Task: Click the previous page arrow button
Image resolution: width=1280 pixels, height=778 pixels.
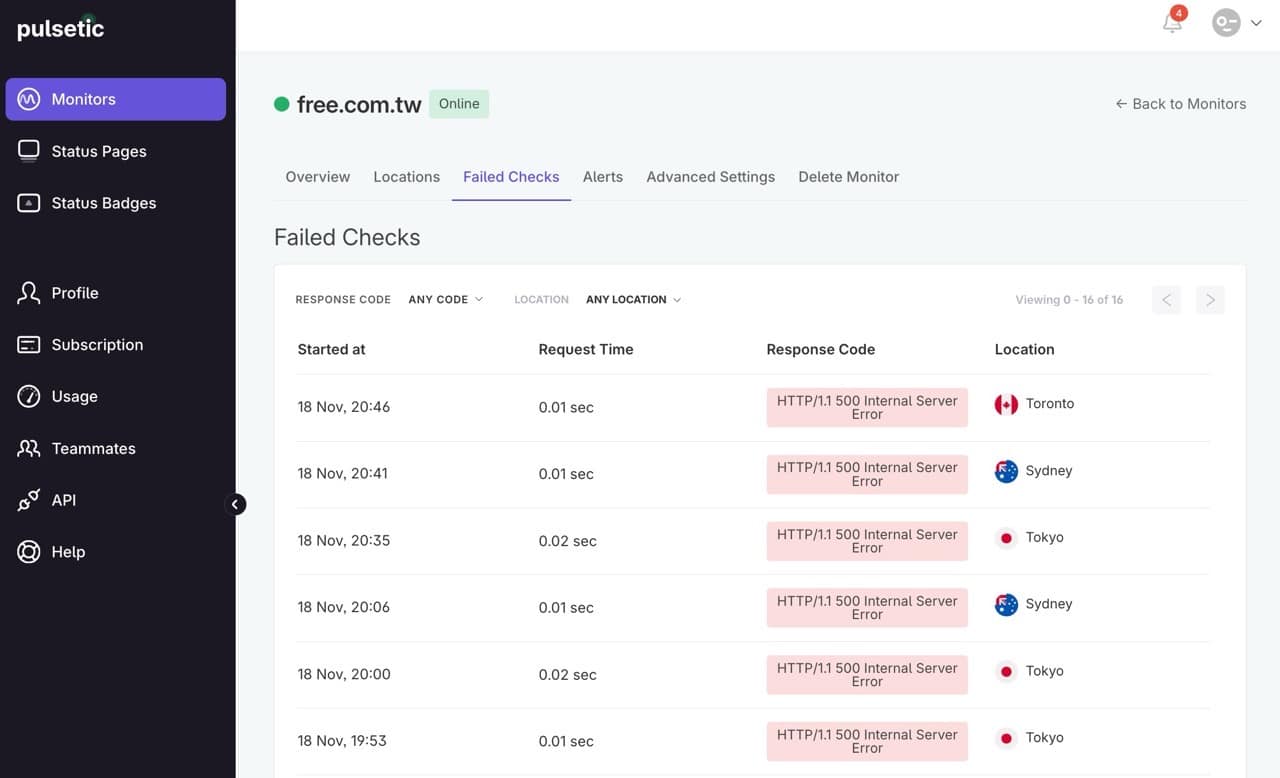Action: (1166, 300)
